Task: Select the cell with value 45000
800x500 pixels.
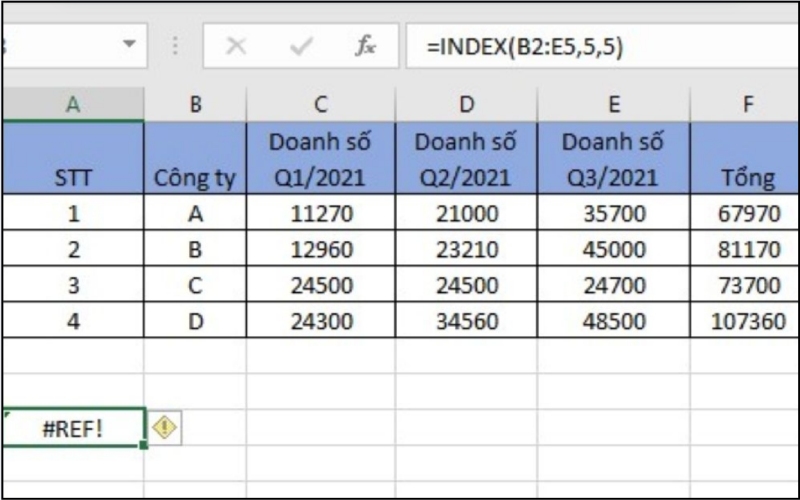Action: [x=613, y=248]
